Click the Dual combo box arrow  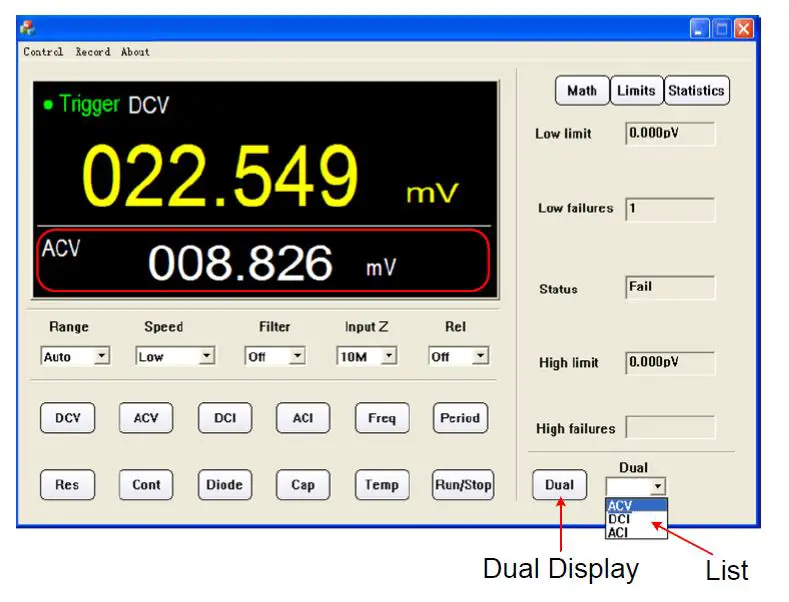(658, 486)
